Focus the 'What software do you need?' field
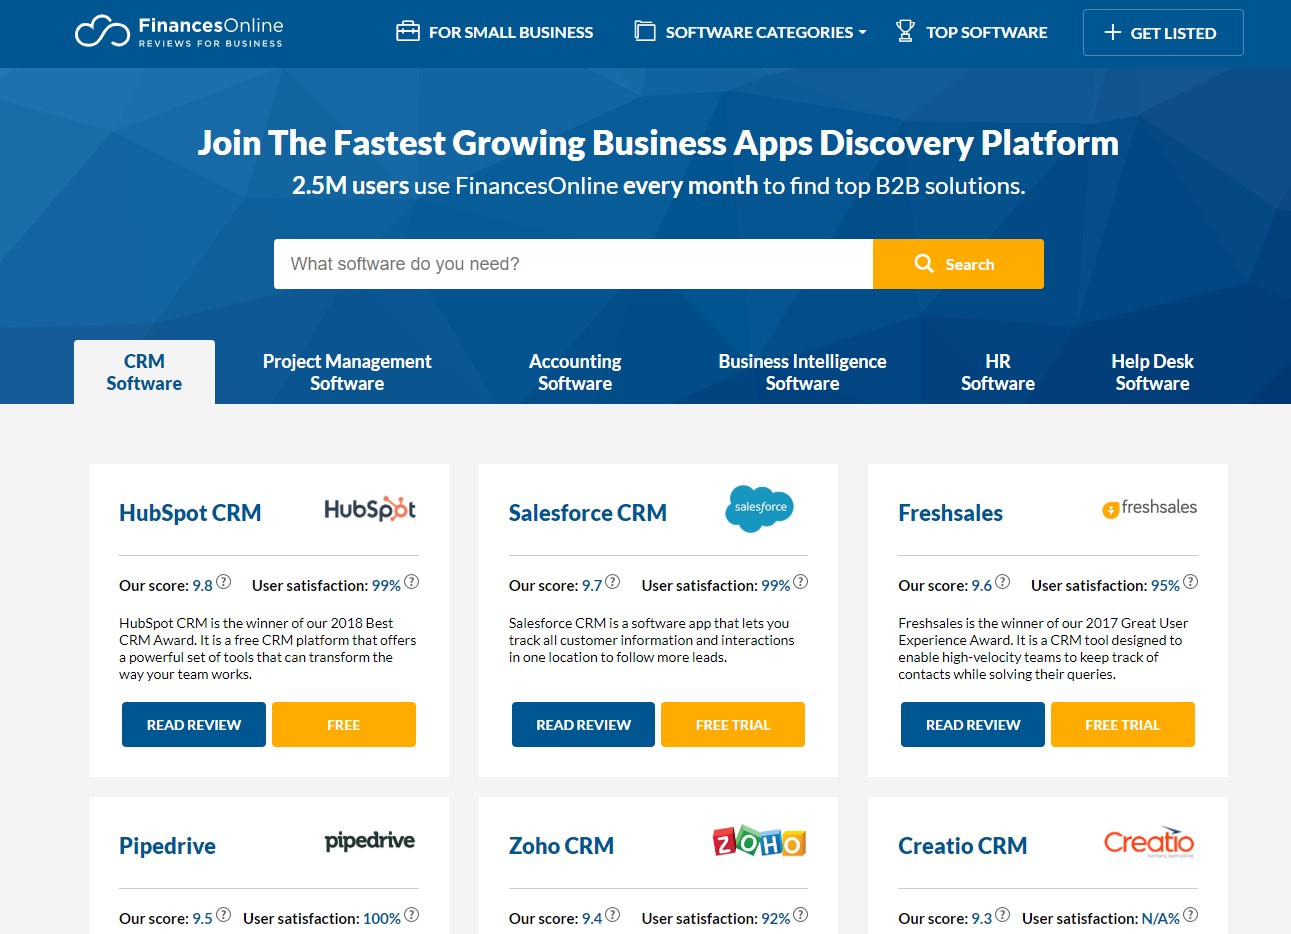Image resolution: width=1291 pixels, height=934 pixels. coord(573,264)
